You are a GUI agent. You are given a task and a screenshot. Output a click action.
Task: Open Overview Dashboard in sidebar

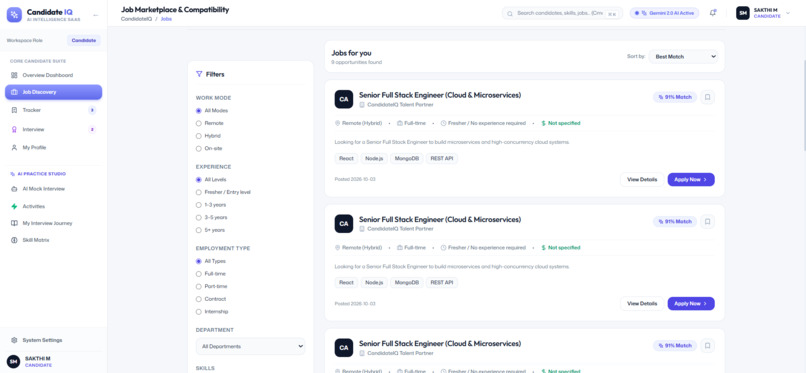point(53,75)
